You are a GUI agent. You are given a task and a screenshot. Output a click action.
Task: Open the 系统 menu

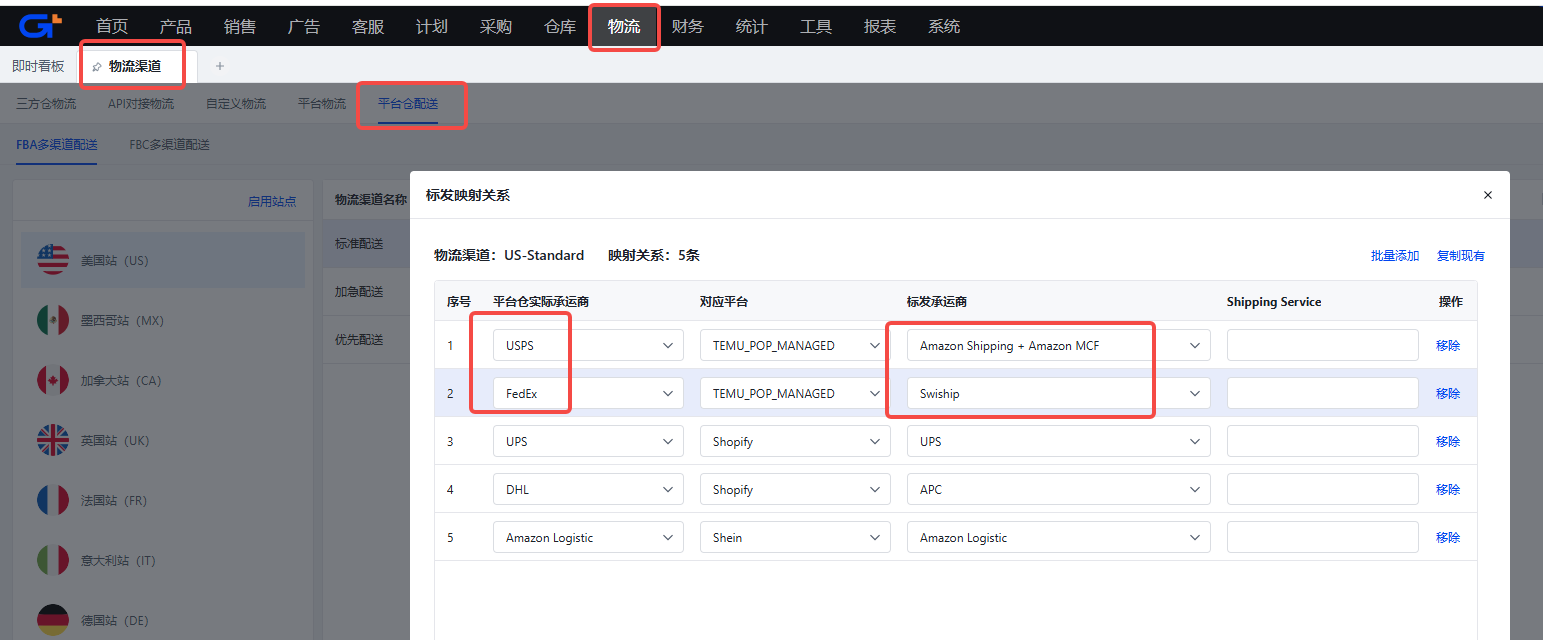click(x=944, y=27)
